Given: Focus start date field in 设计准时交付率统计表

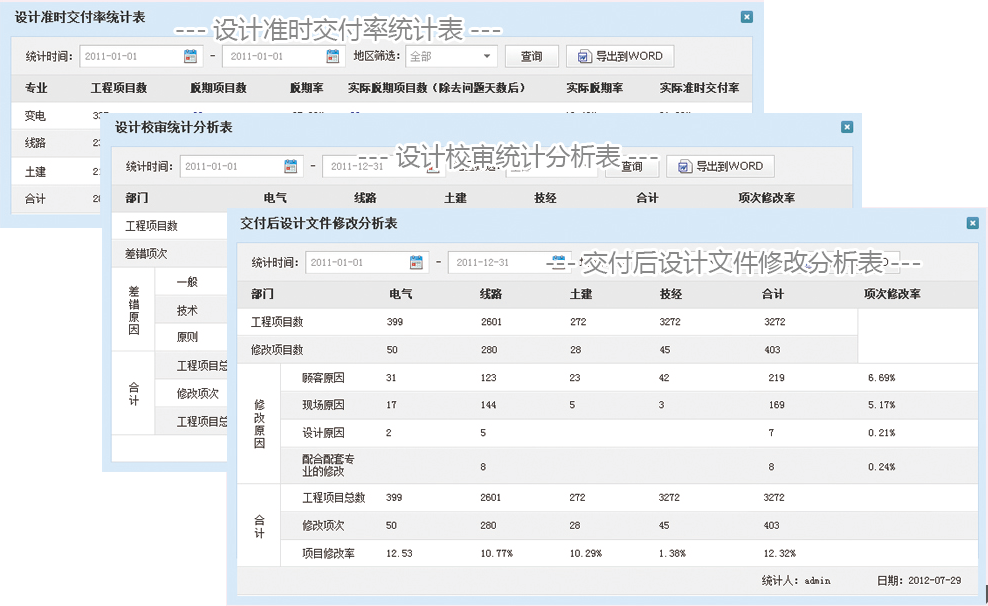Looking at the screenshot, I should pos(130,57).
